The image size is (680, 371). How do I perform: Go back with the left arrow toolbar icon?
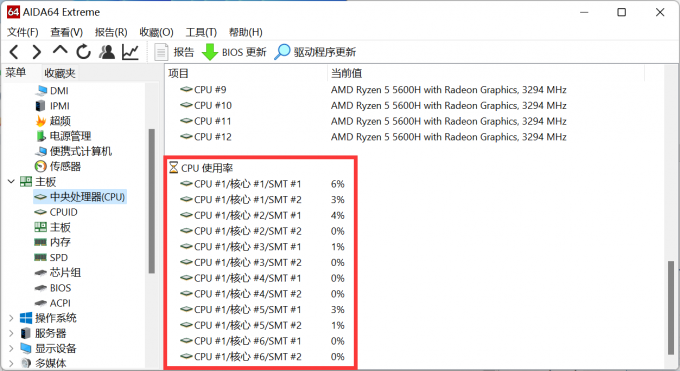pyautogui.click(x=14, y=52)
